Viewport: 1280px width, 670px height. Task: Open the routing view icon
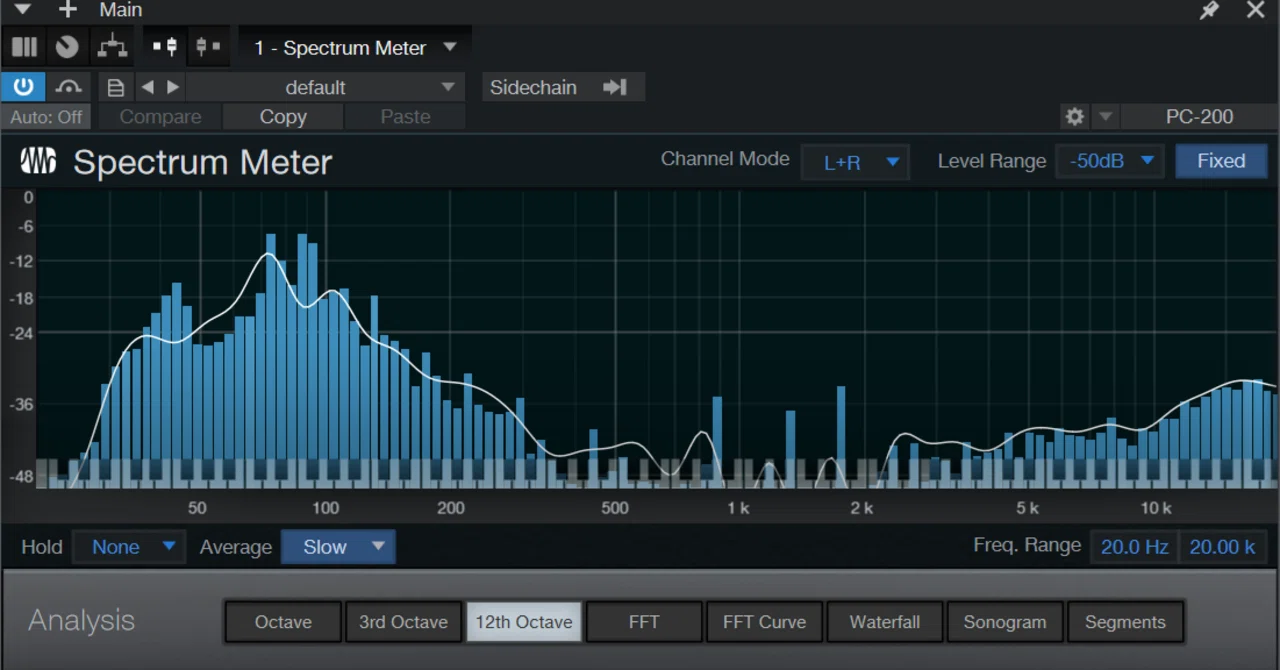pos(111,47)
